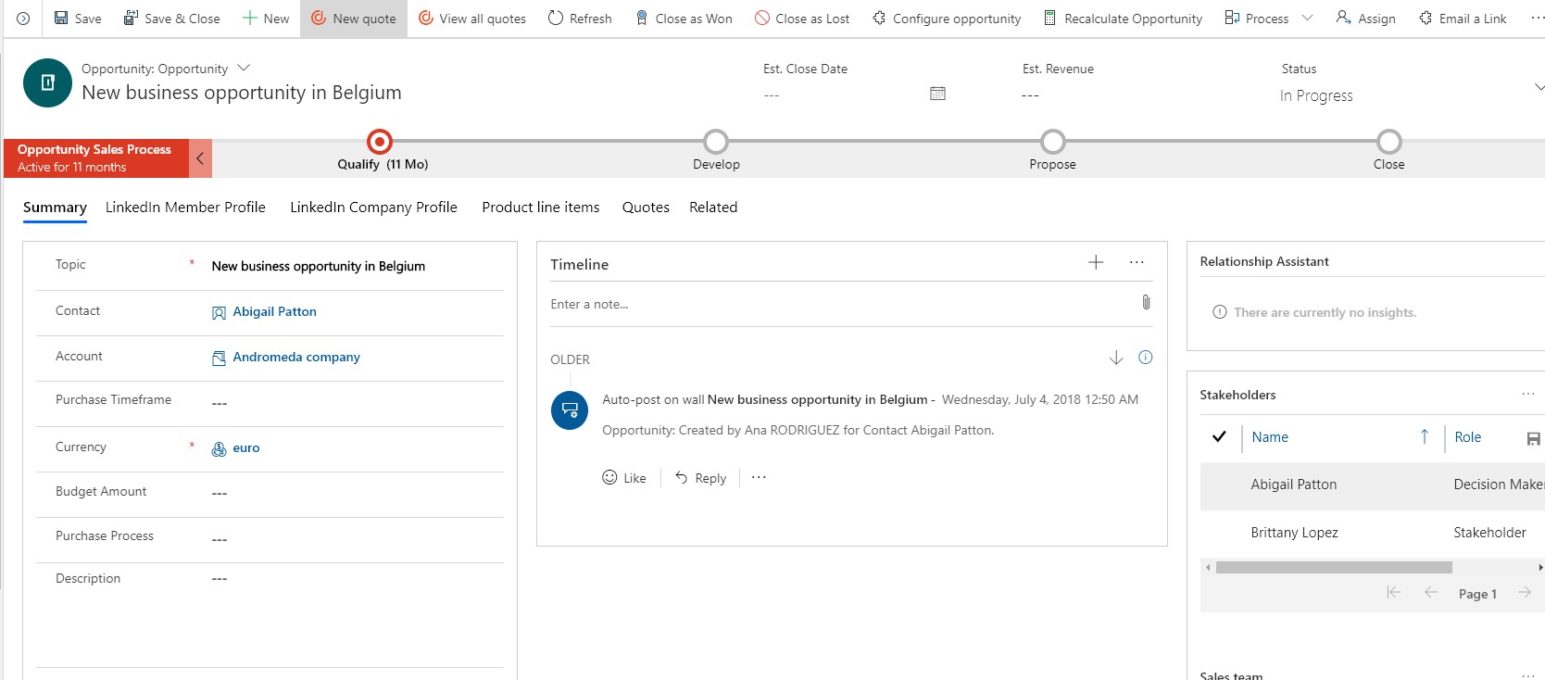Screen dimensions: 1545x680
Task: Click the paperclip to attach a file to Timeline
Action: pos(1146,303)
